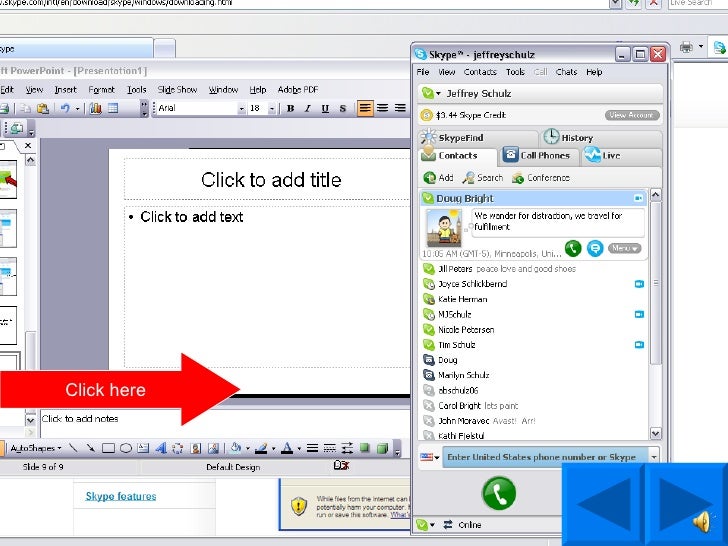
Task: Click the spelling status icon in PowerPoint status bar
Action: tap(341, 465)
